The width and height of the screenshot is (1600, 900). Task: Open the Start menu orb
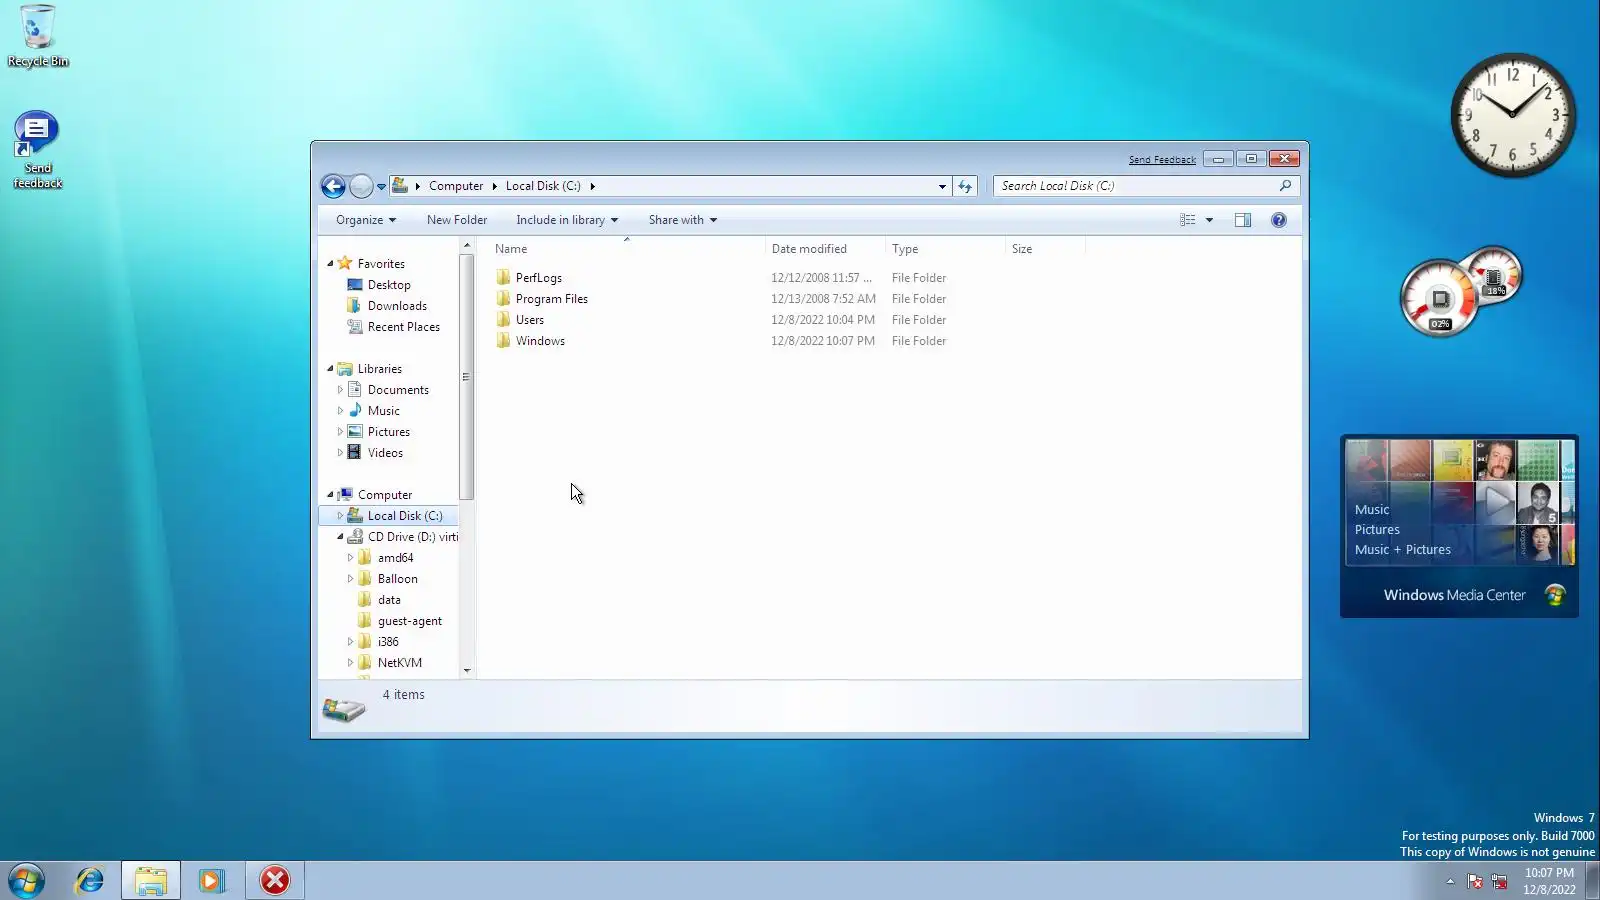[x=26, y=880]
